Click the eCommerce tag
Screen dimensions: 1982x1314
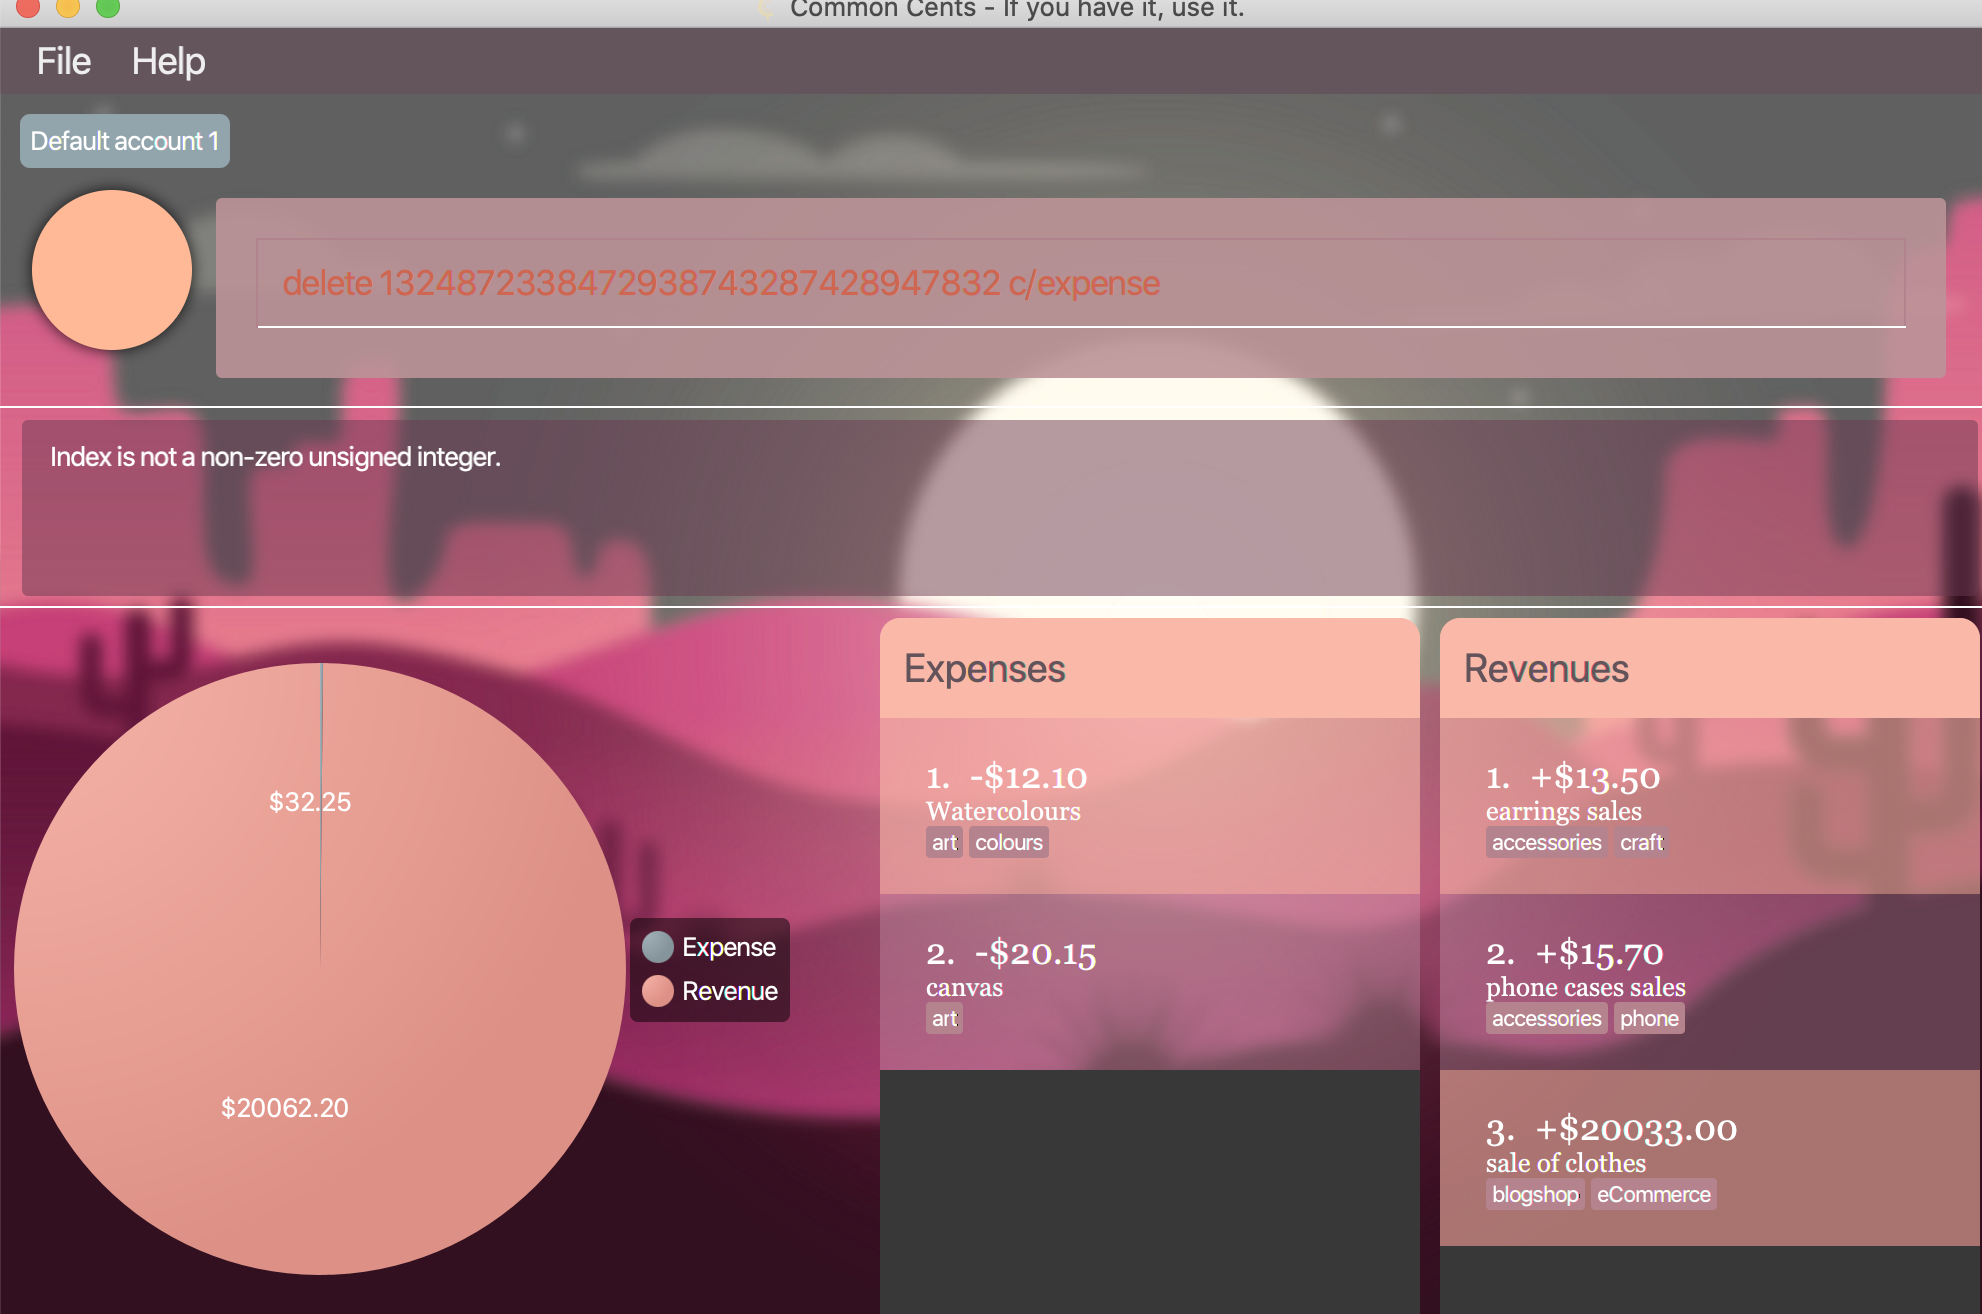point(1653,1195)
